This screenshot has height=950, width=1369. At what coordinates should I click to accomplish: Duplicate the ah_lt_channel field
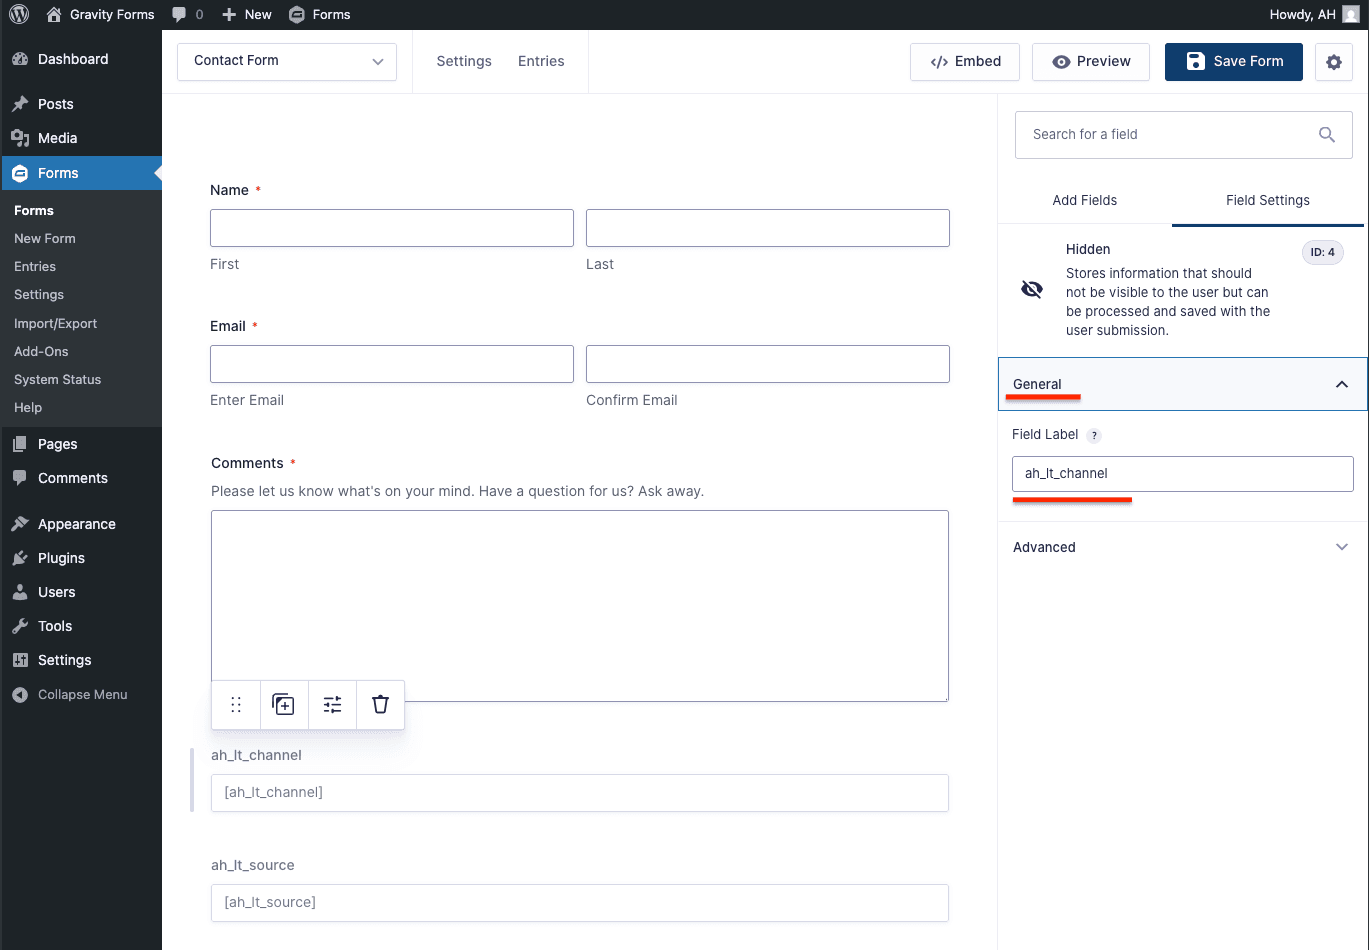(x=284, y=705)
